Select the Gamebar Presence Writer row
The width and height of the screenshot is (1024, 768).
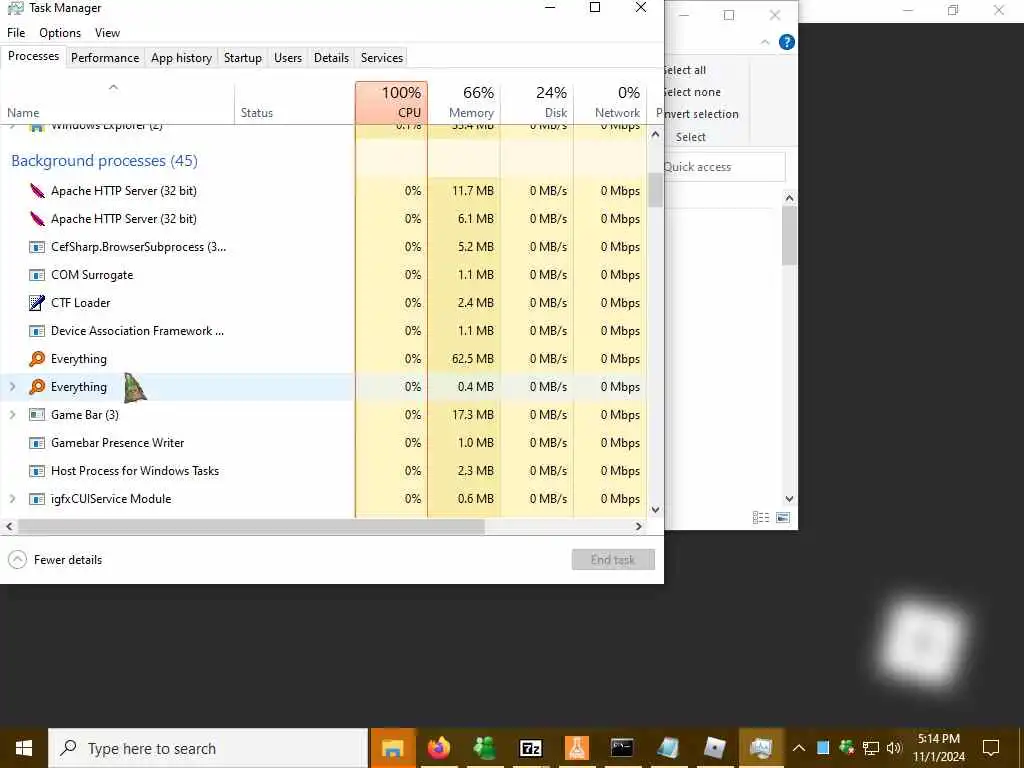pos(323,443)
